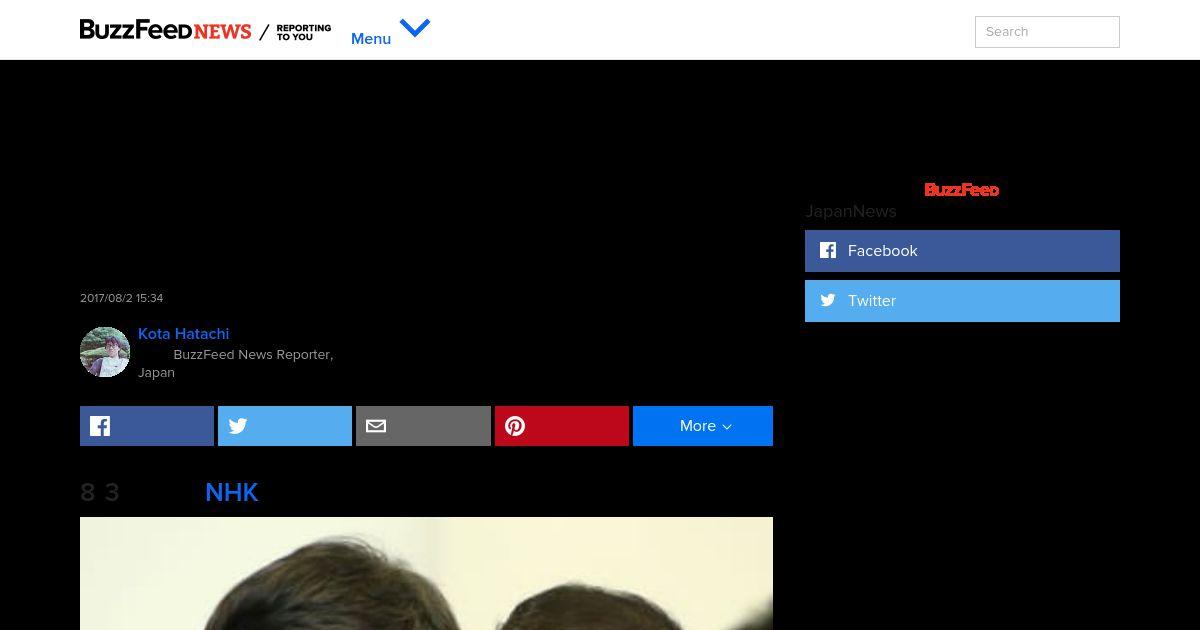
Task: Expand the Menu chevron dropdown
Action: pyautogui.click(x=414, y=28)
